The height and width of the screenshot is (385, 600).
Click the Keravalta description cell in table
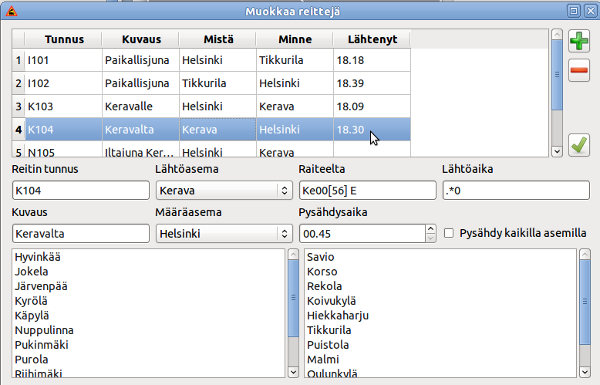(x=141, y=129)
